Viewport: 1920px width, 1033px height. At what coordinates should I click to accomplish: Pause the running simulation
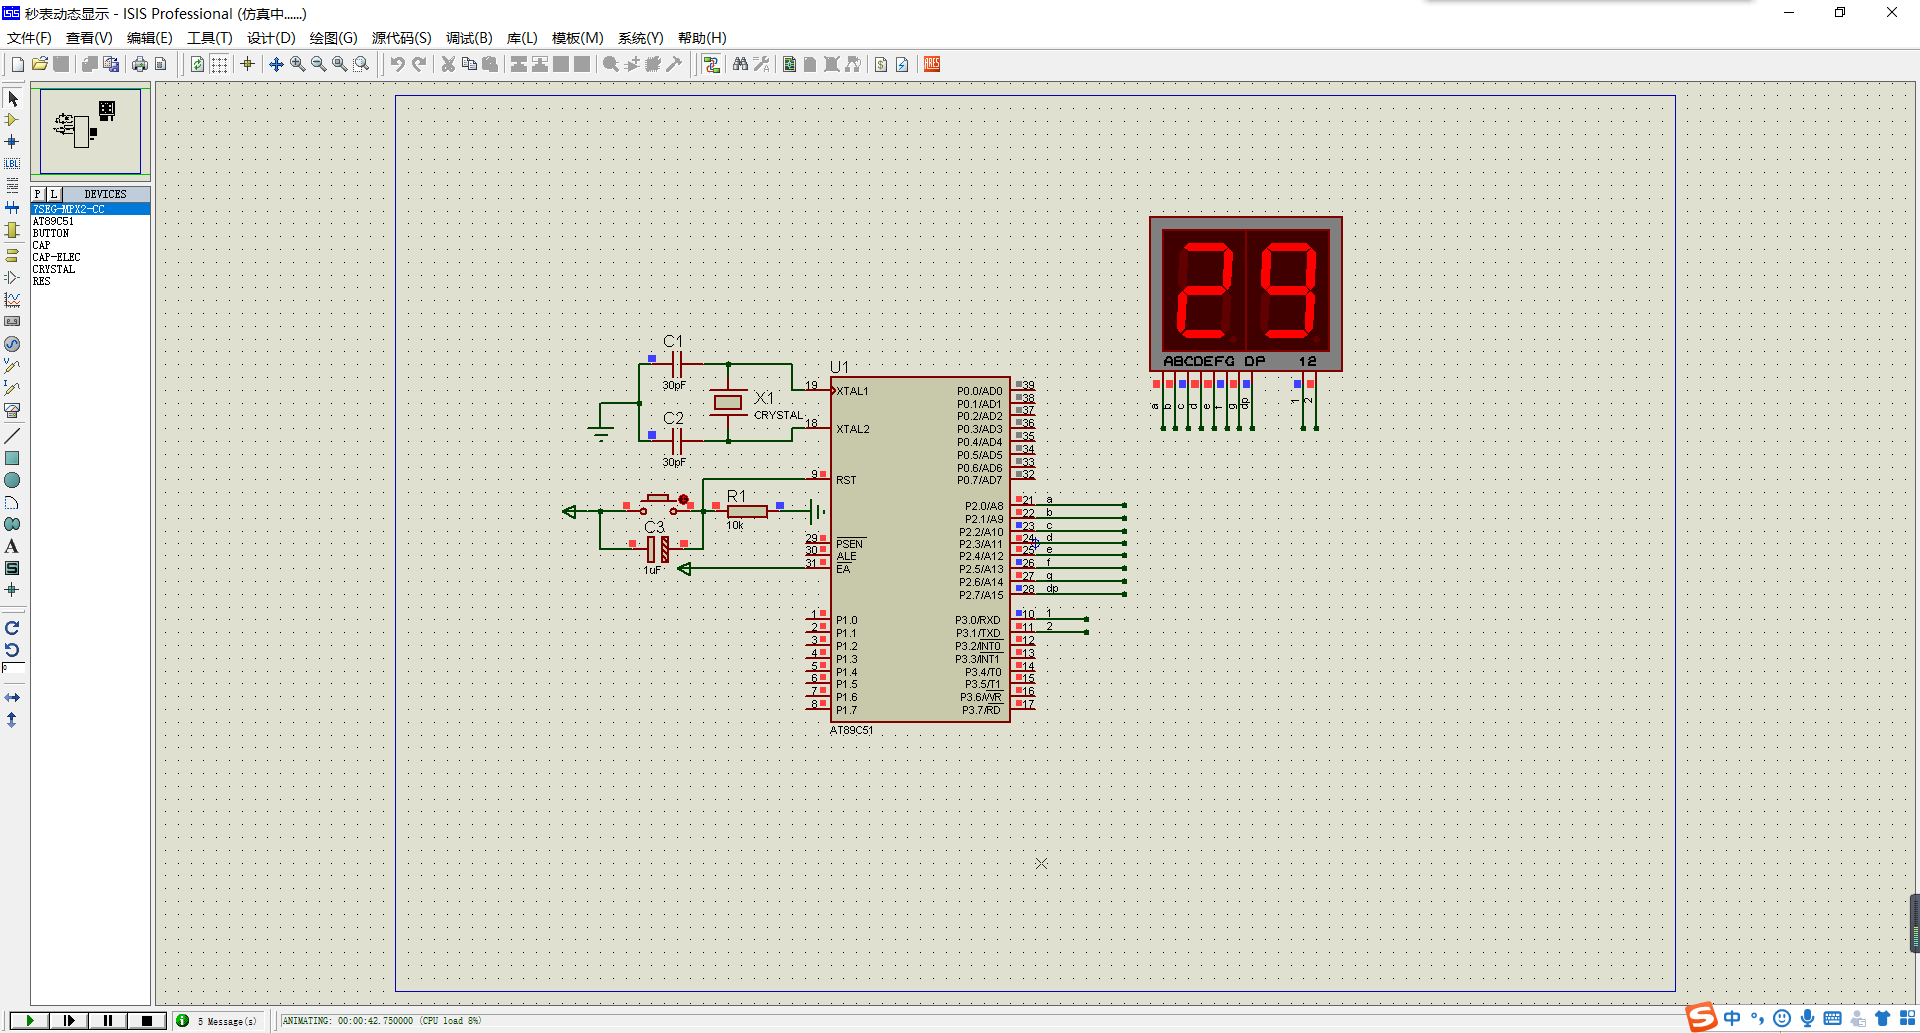tap(108, 1020)
